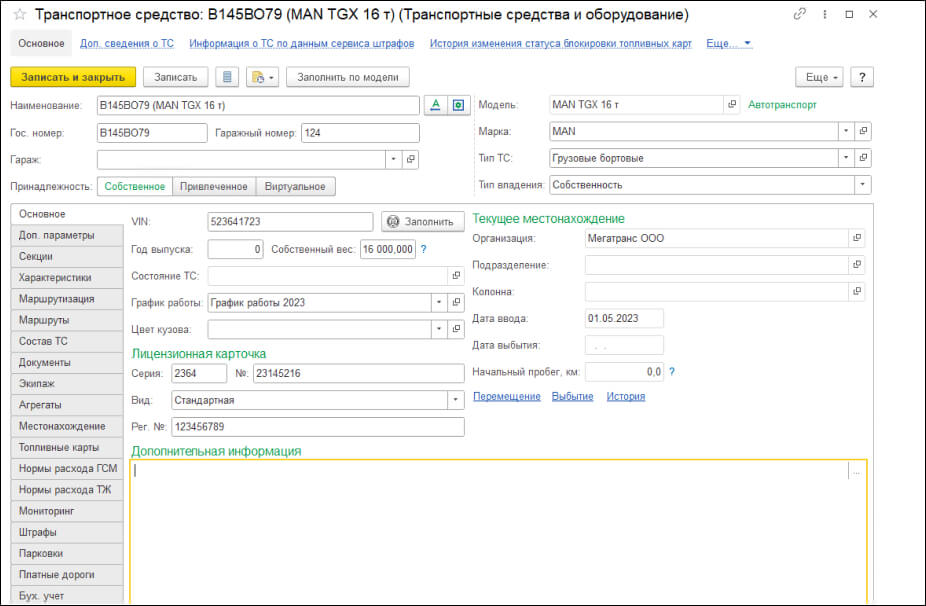Image resolution: width=926 pixels, height=606 pixels.
Task: Click Заполнить button next to VIN
Action: coord(423,221)
